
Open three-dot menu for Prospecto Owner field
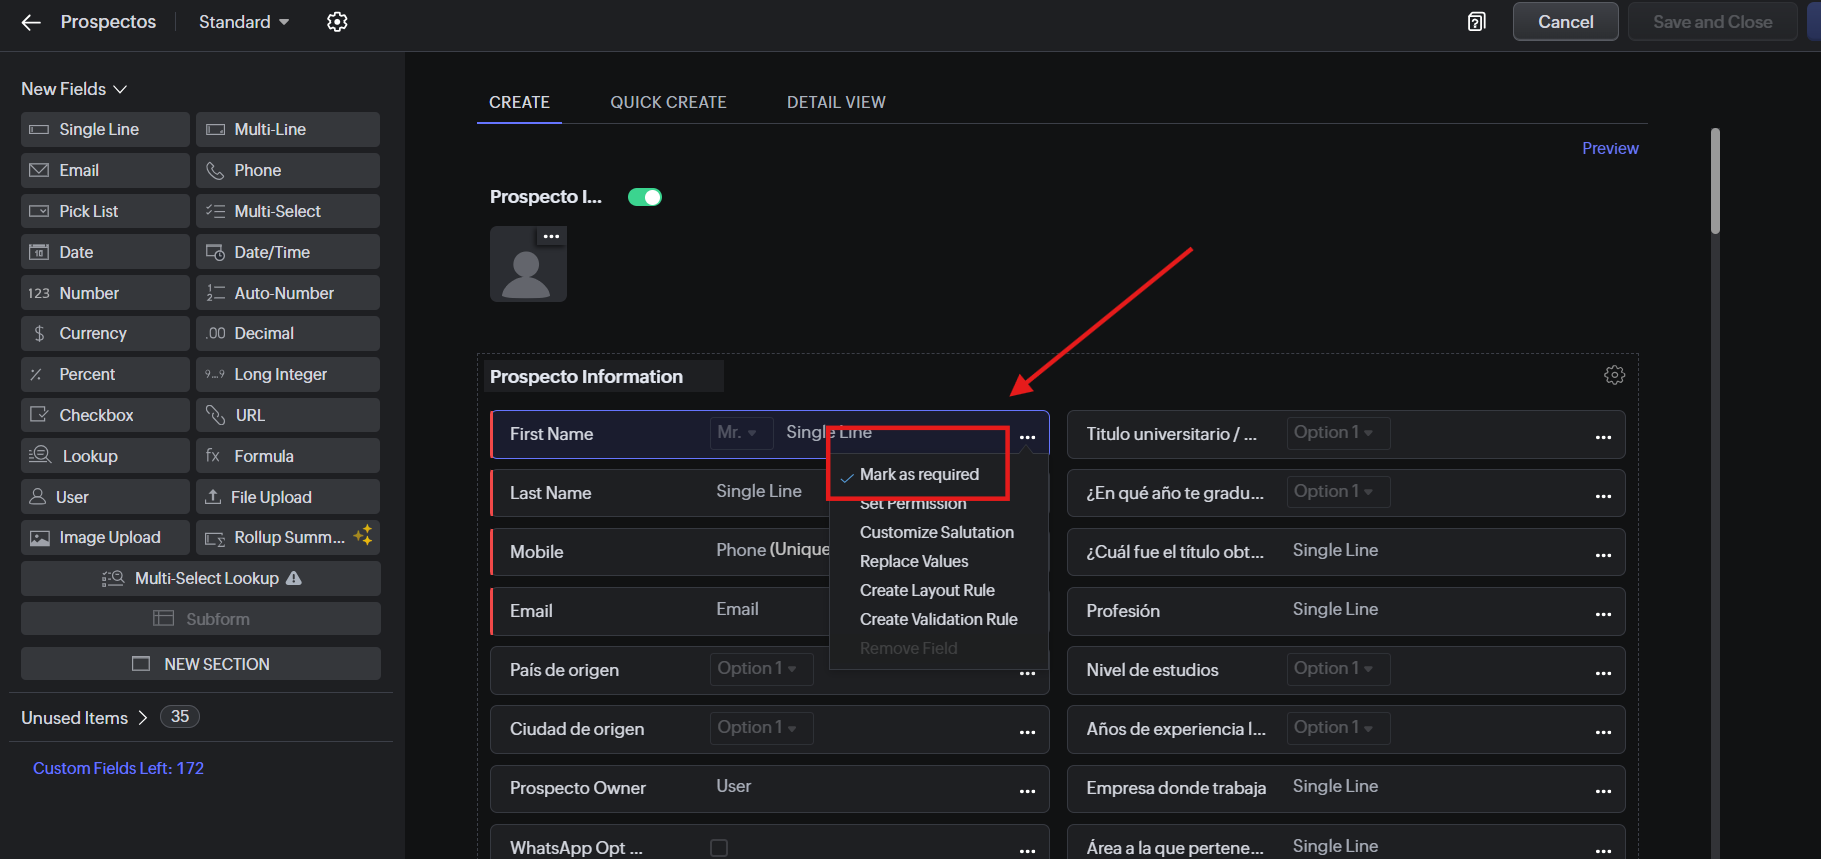coord(1027,791)
